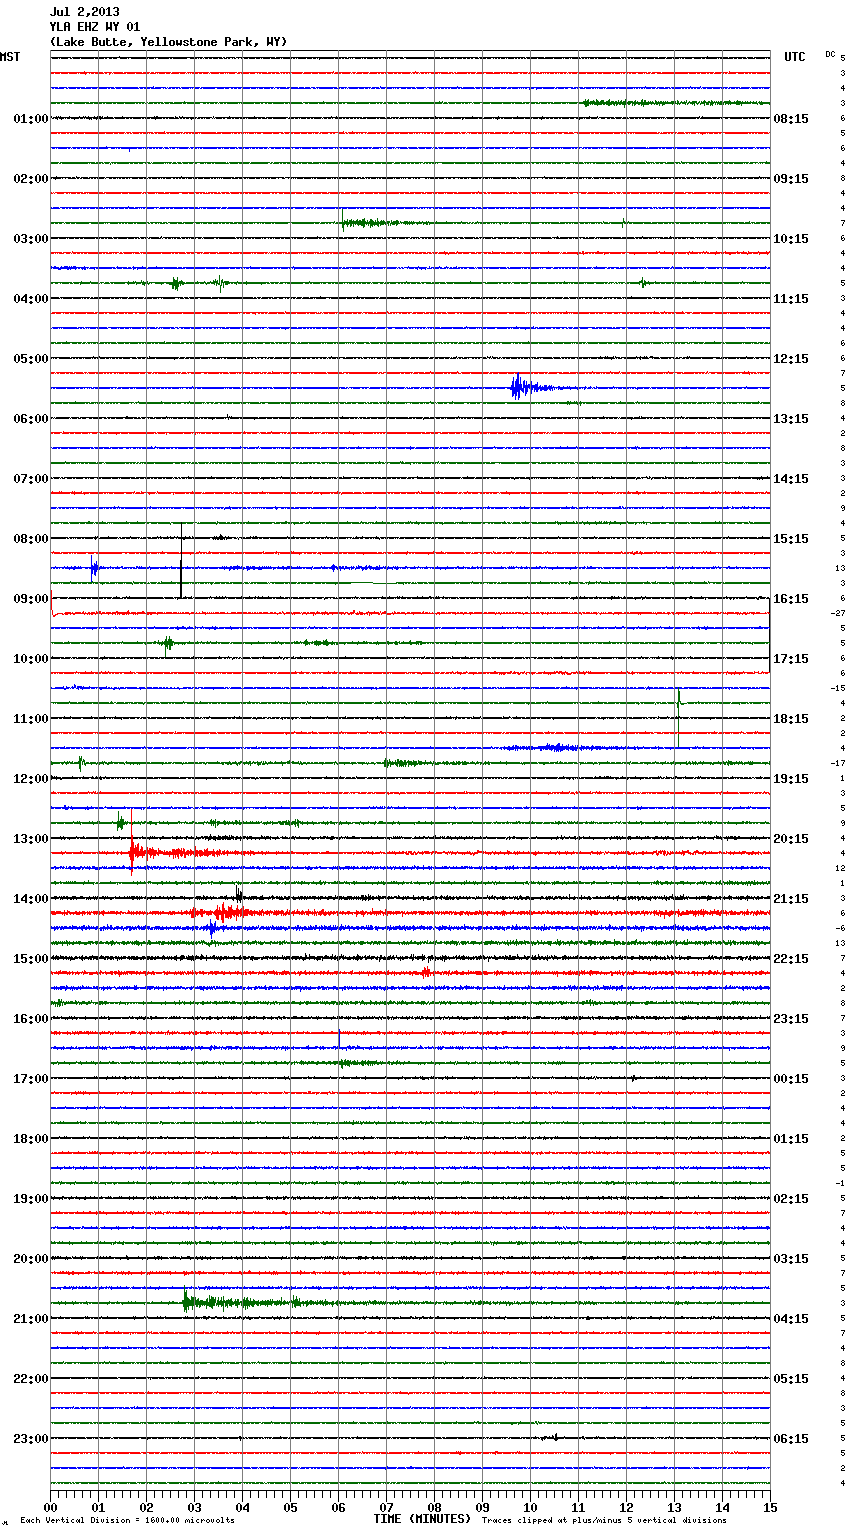Select the '22:15' UTC time label
Screen dimensions: 850x1534
791,959
